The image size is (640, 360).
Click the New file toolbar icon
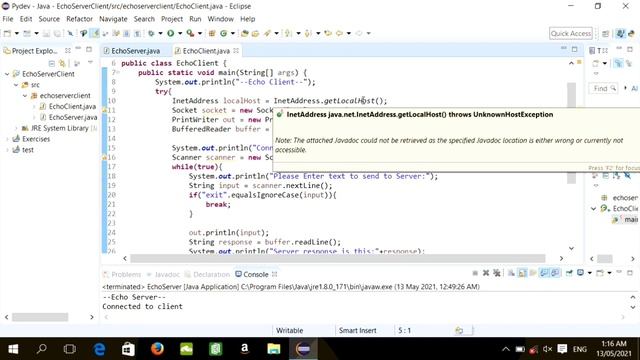tap(7, 33)
